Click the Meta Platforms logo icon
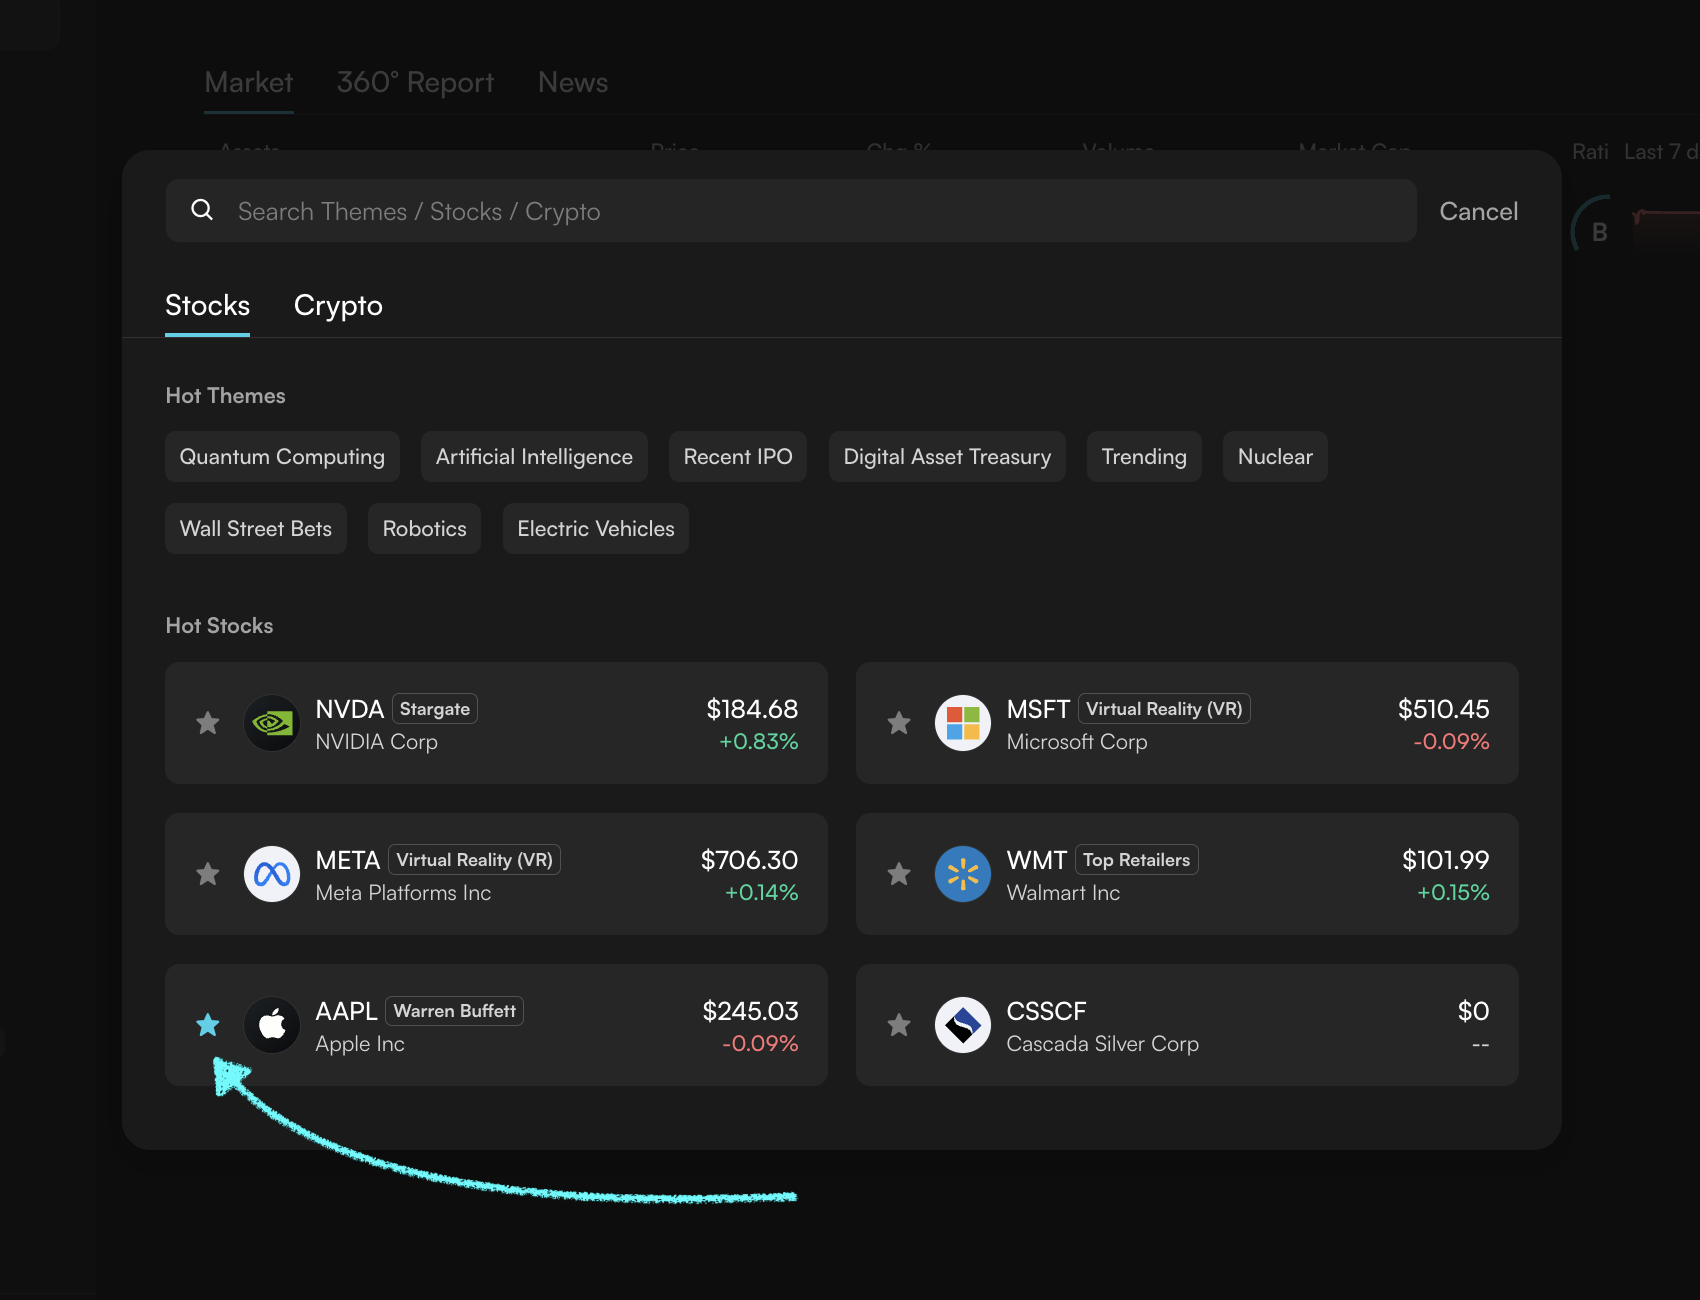 point(272,874)
